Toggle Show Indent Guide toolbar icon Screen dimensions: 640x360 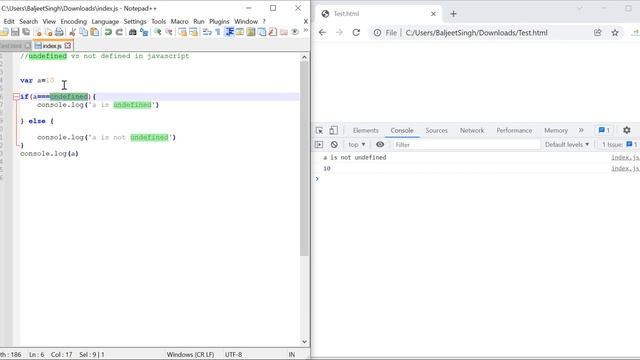point(229,32)
